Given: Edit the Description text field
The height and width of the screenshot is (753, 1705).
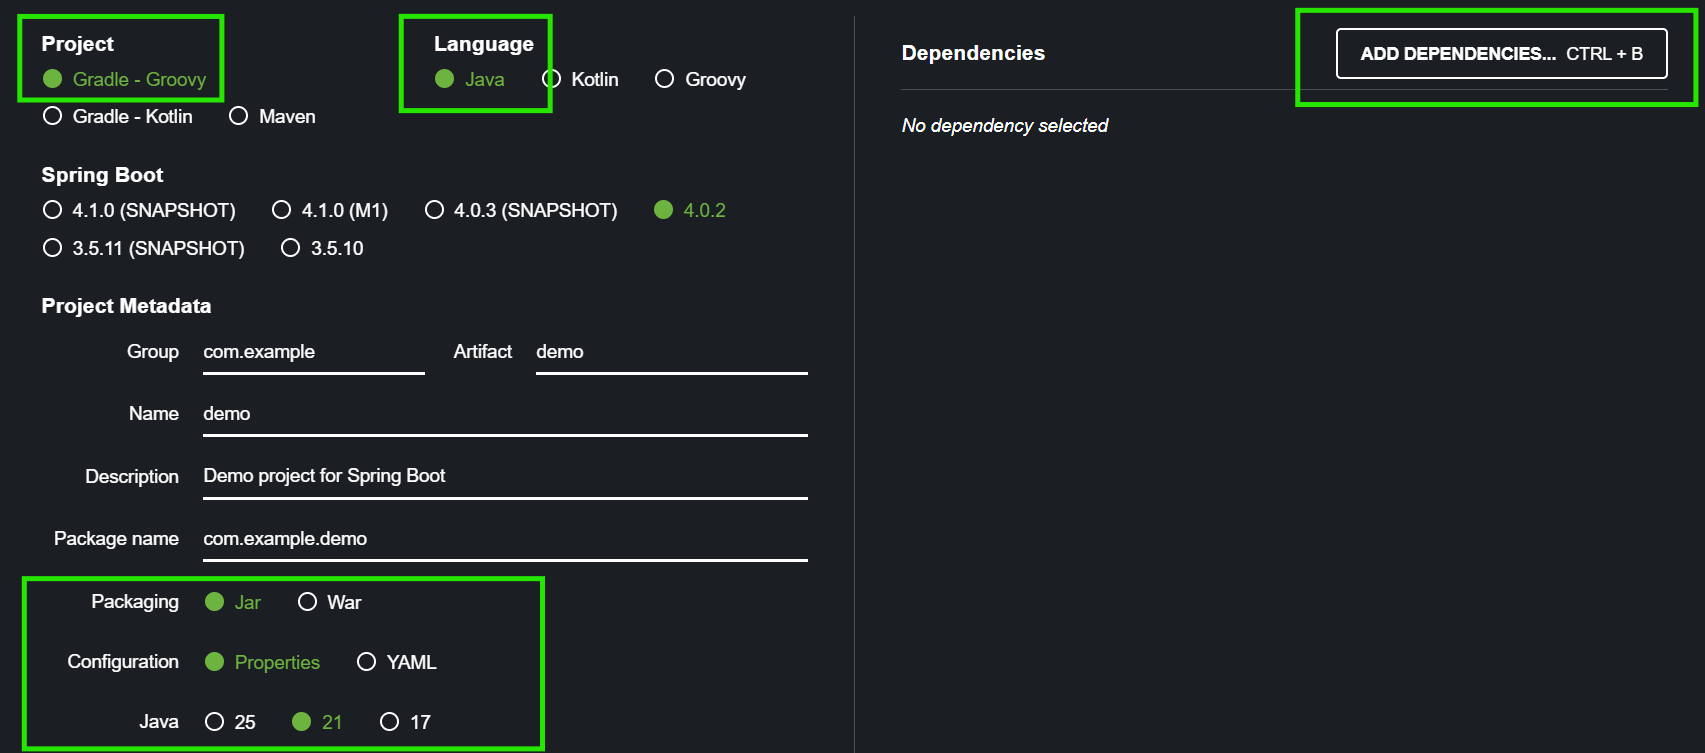Looking at the screenshot, I should click(x=505, y=476).
